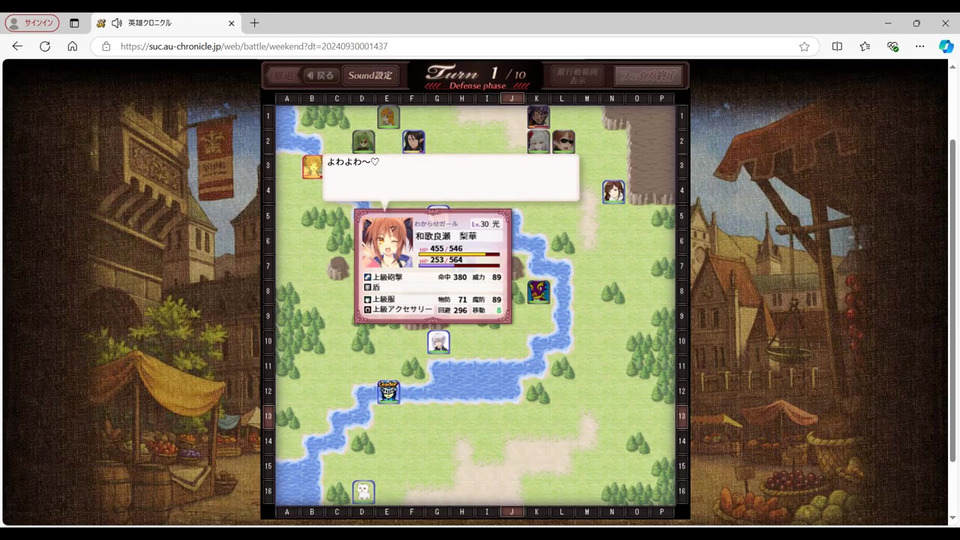Select the sunglasses-wearing unit on row 2
The height and width of the screenshot is (540, 960).
563,141
